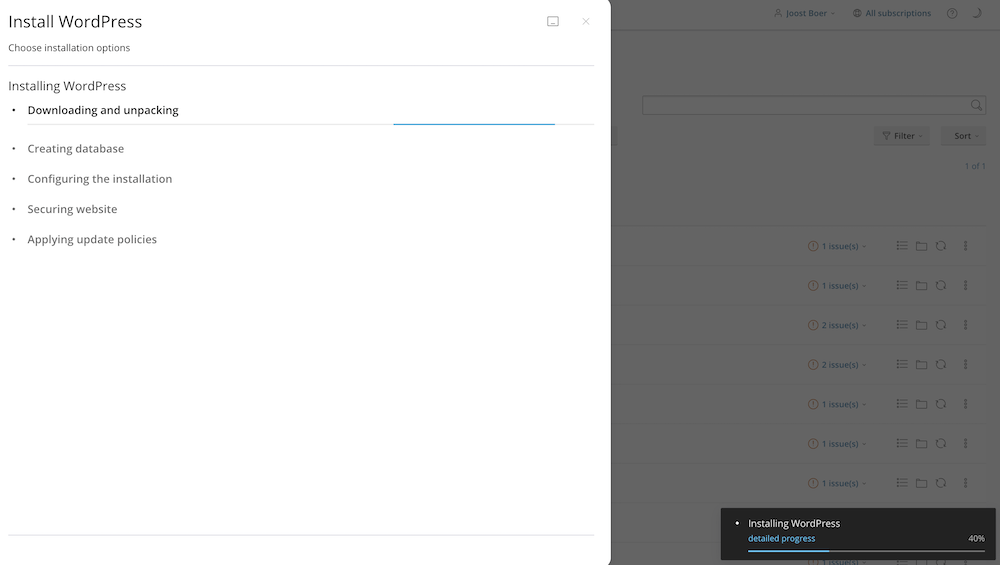Click into the site search field

805,105
